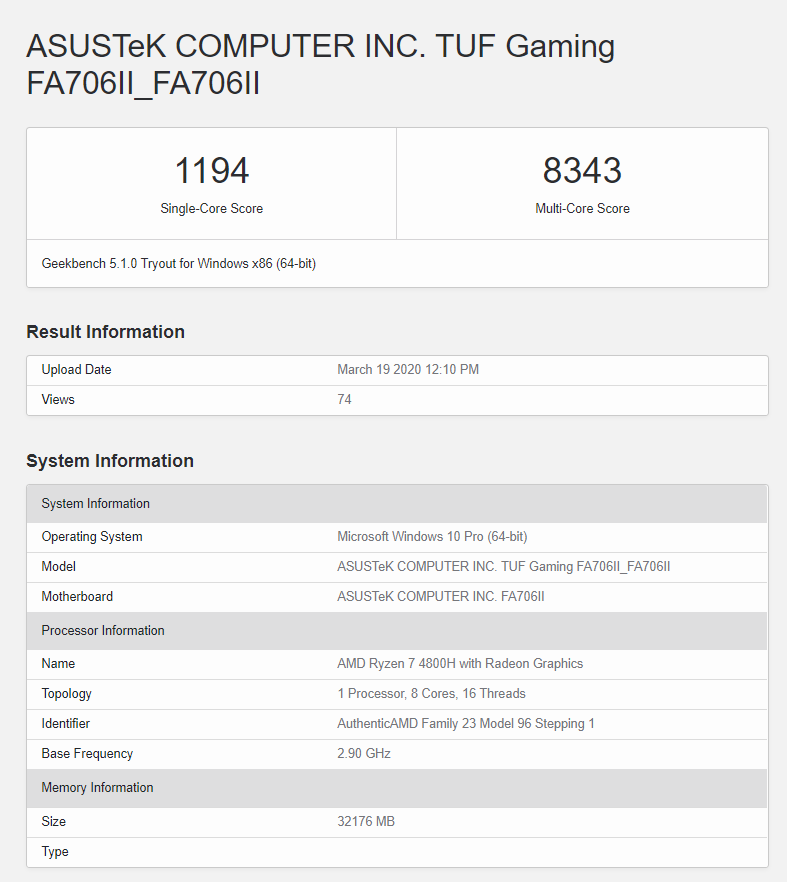This screenshot has width=787, height=882.
Task: Click the Model value TUF Gaming FA706II_FA706II
Action: tap(503, 566)
